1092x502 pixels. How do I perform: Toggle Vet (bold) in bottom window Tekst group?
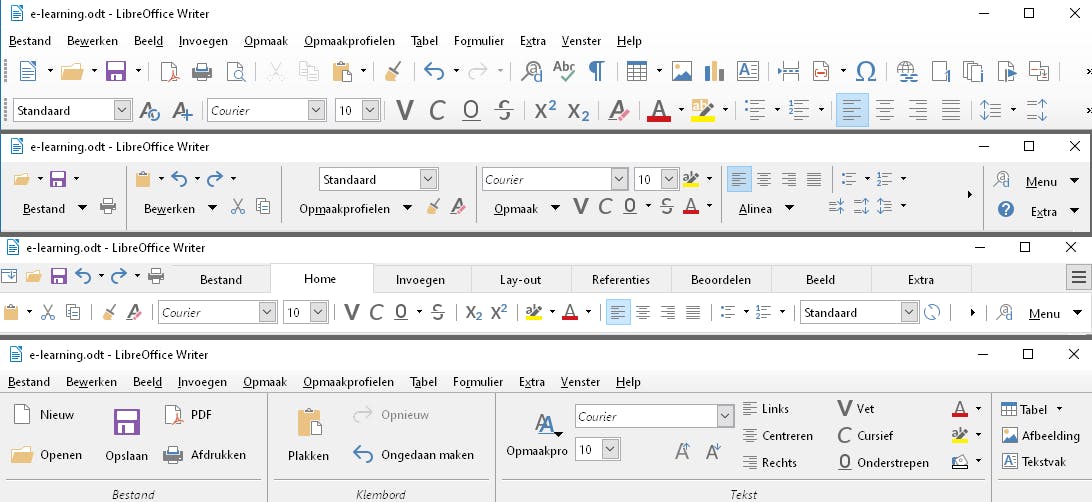coord(855,409)
